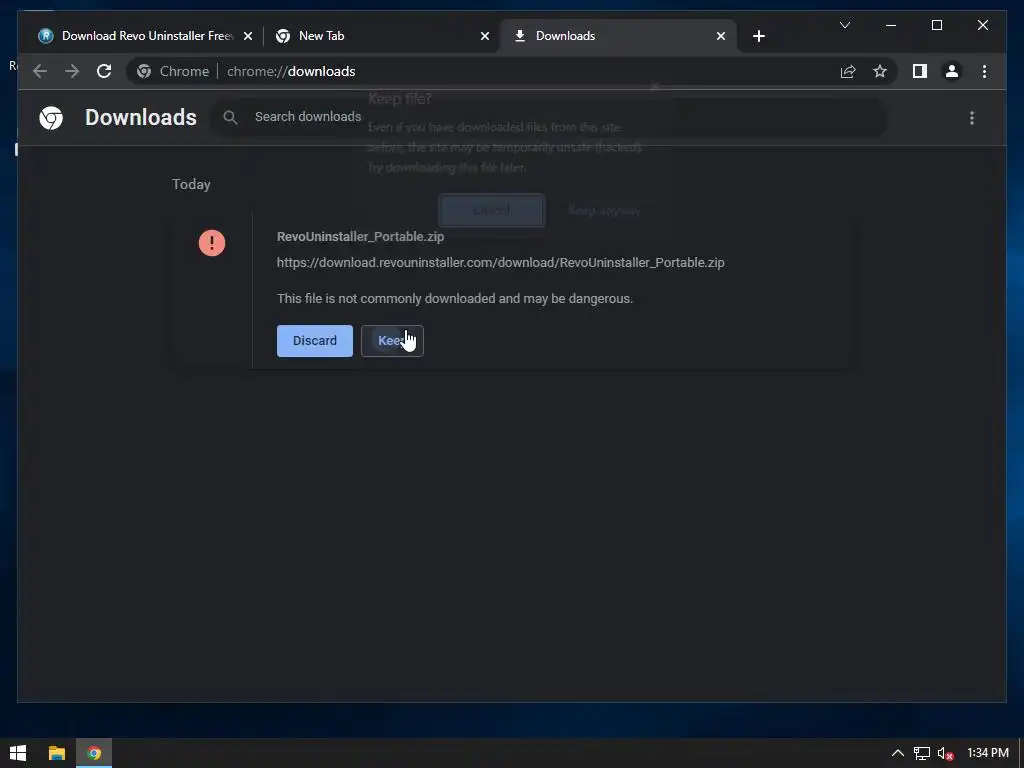Close the New Tab tab
Viewport: 1024px width, 768px height.
(x=485, y=36)
